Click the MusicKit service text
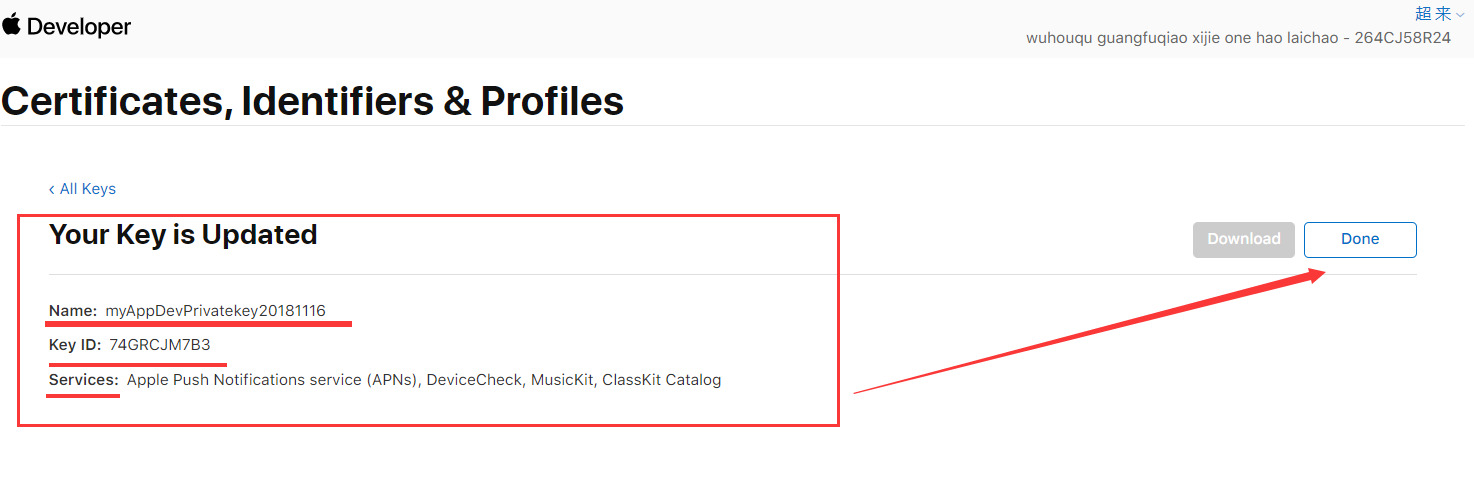 click(562, 380)
